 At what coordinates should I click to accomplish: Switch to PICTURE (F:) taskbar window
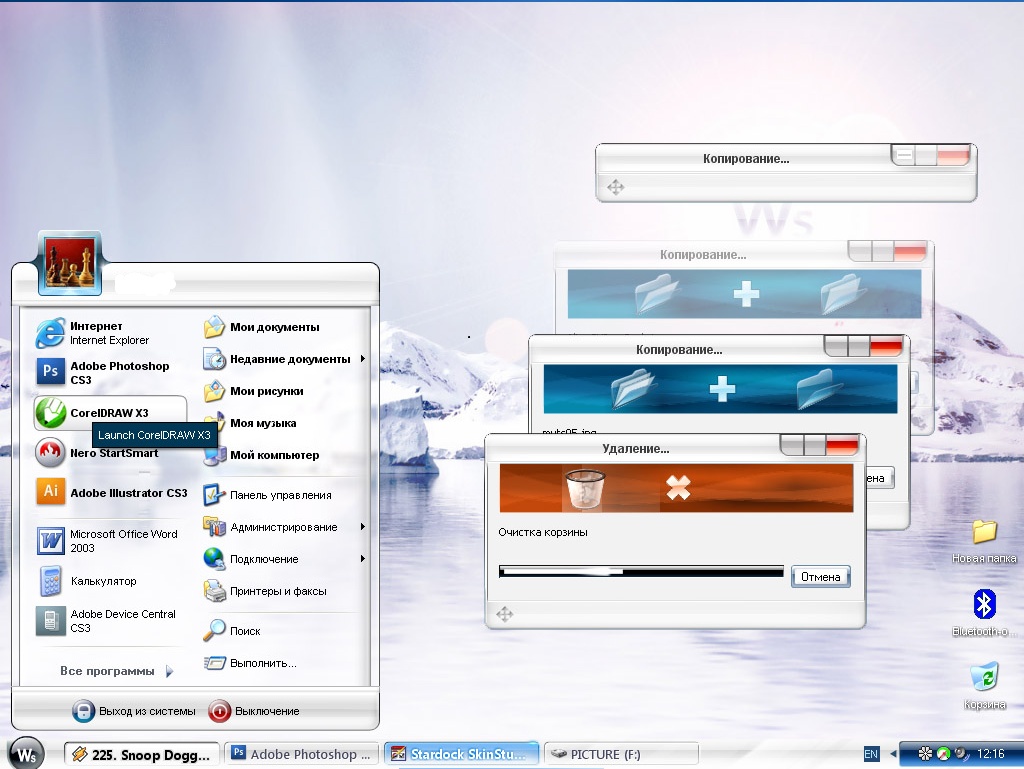click(x=622, y=754)
